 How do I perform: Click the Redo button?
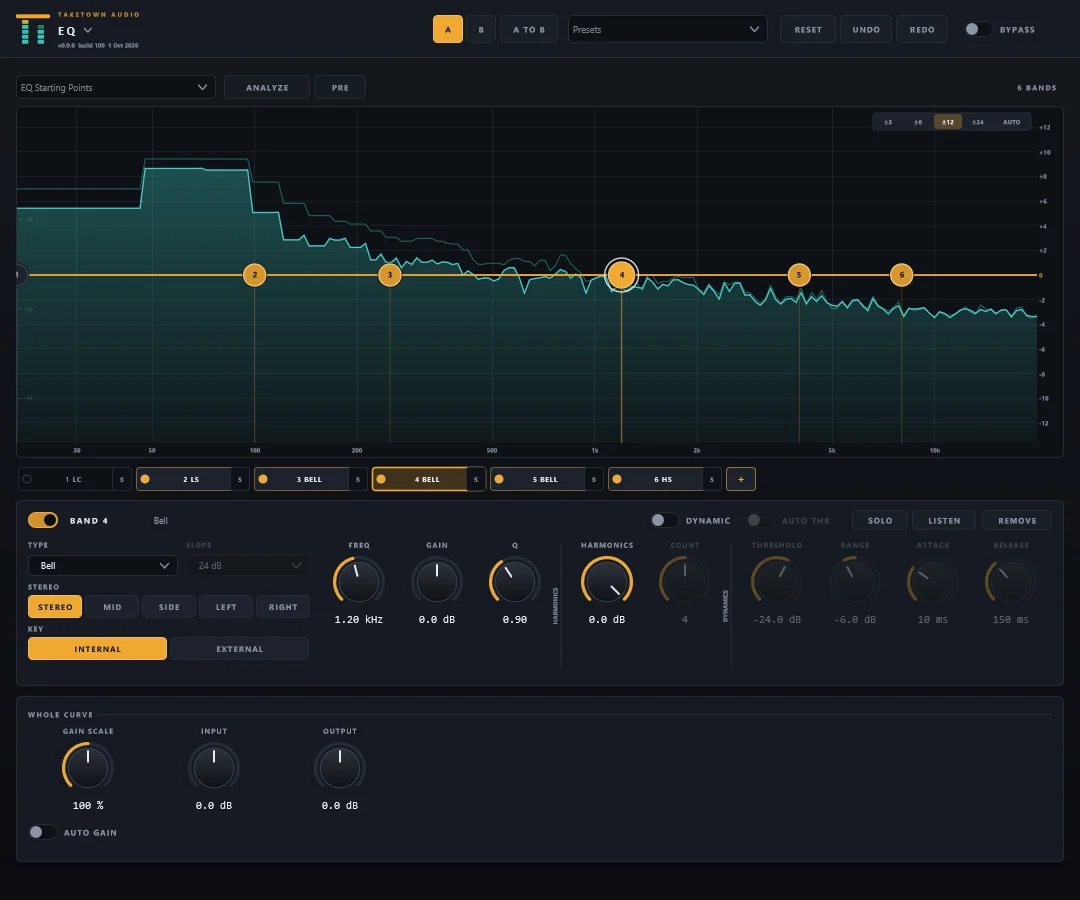point(922,30)
